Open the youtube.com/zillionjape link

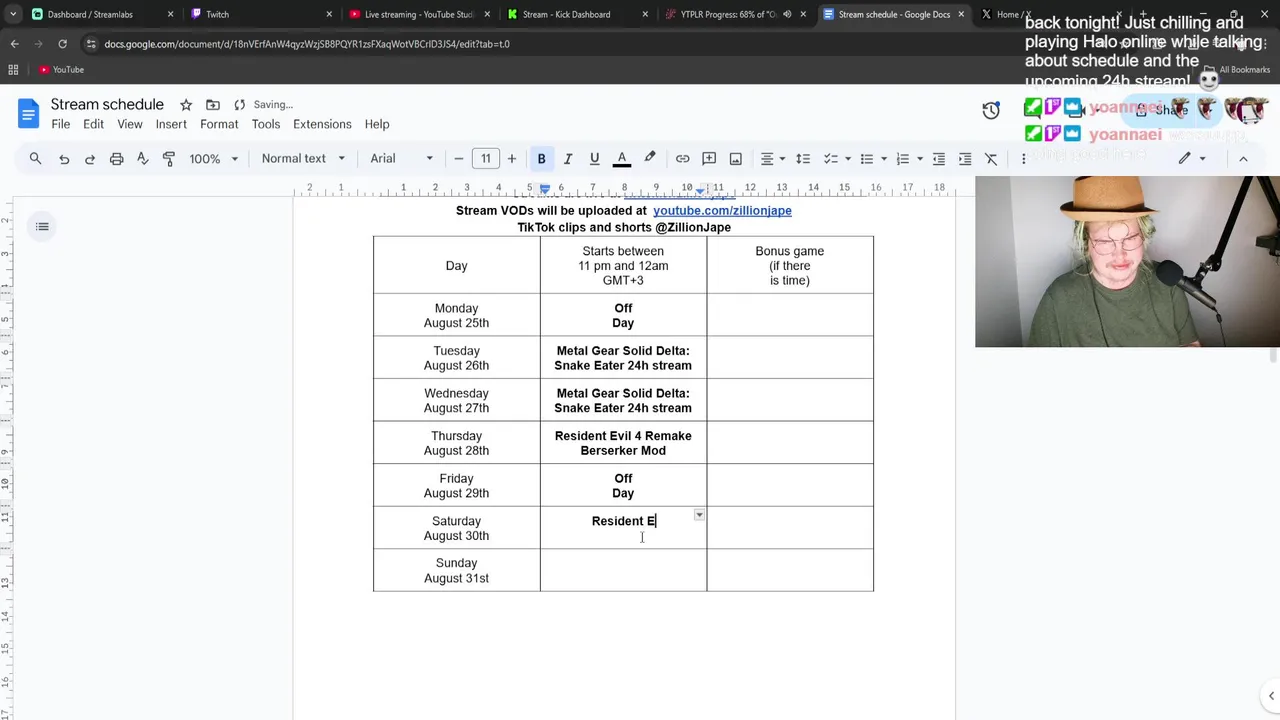point(722,211)
